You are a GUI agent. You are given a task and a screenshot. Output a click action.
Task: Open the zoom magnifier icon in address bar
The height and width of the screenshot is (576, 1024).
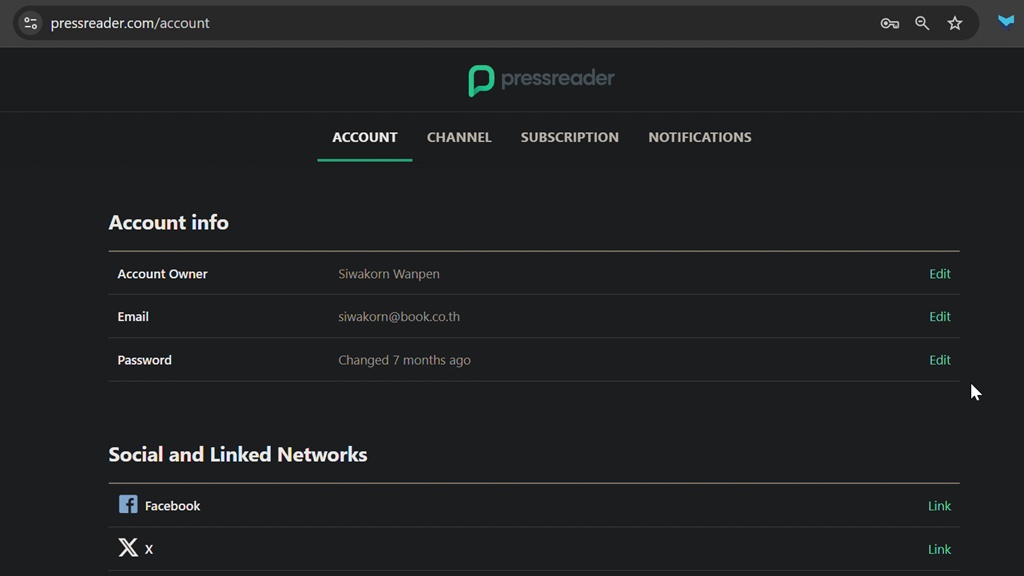click(922, 23)
